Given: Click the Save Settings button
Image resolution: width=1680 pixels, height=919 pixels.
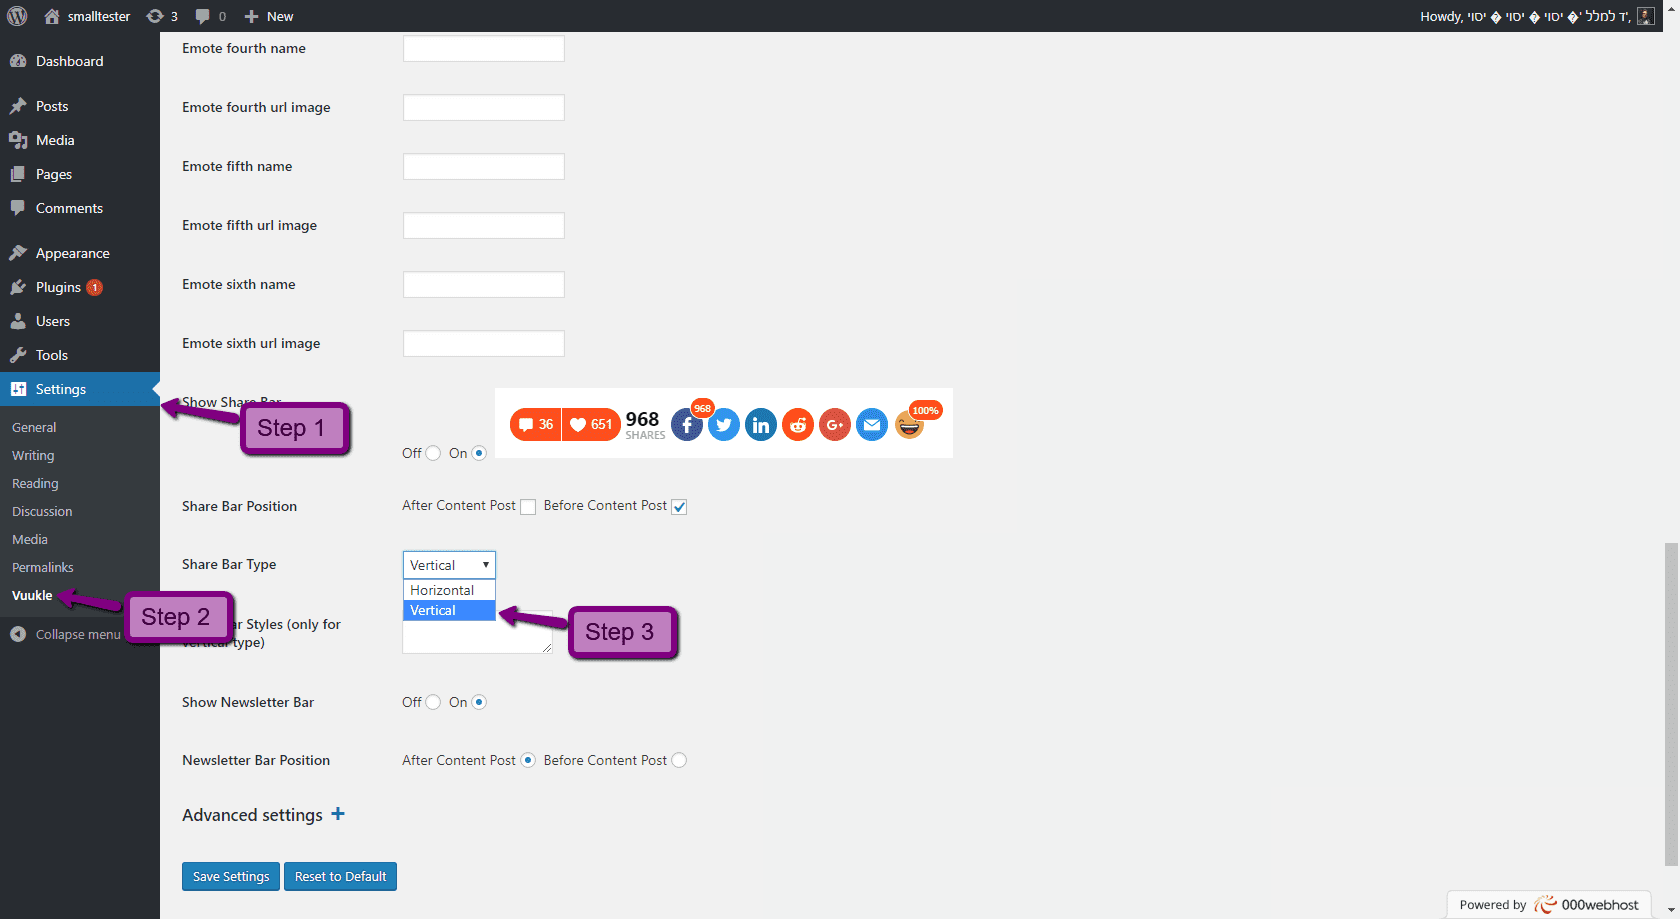Looking at the screenshot, I should 231,876.
